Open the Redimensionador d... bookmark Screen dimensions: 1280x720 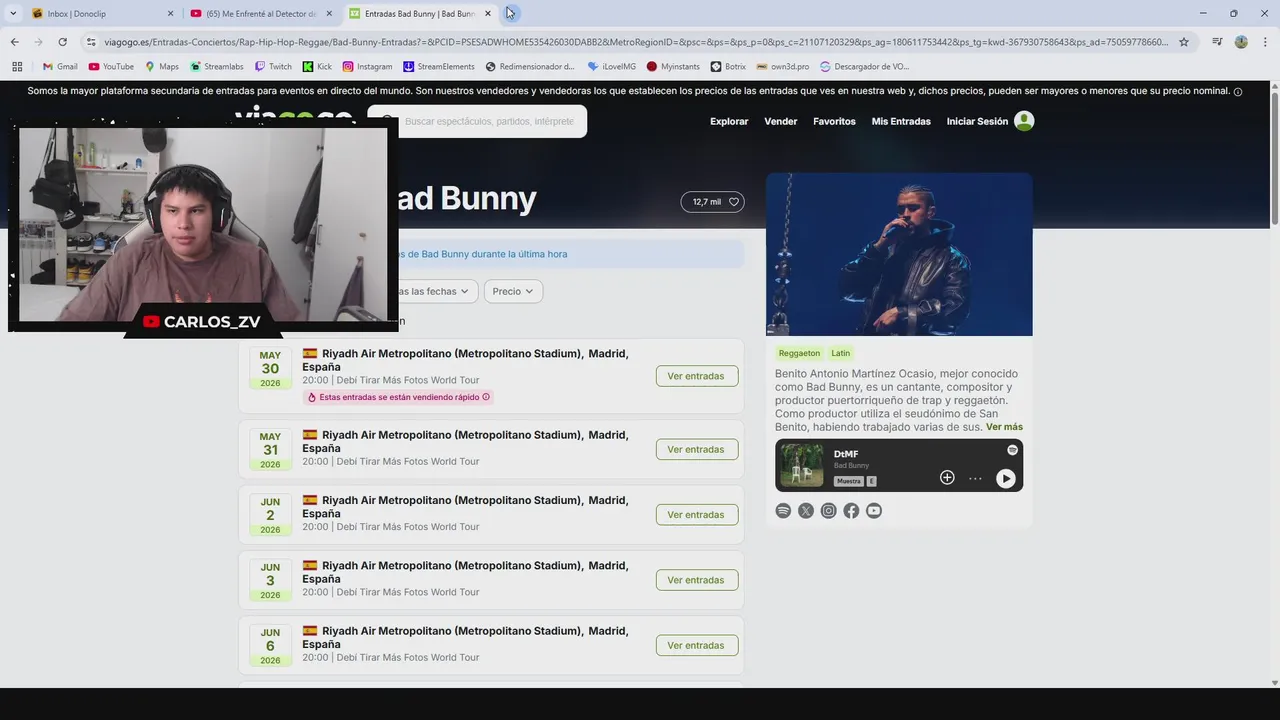(x=530, y=67)
